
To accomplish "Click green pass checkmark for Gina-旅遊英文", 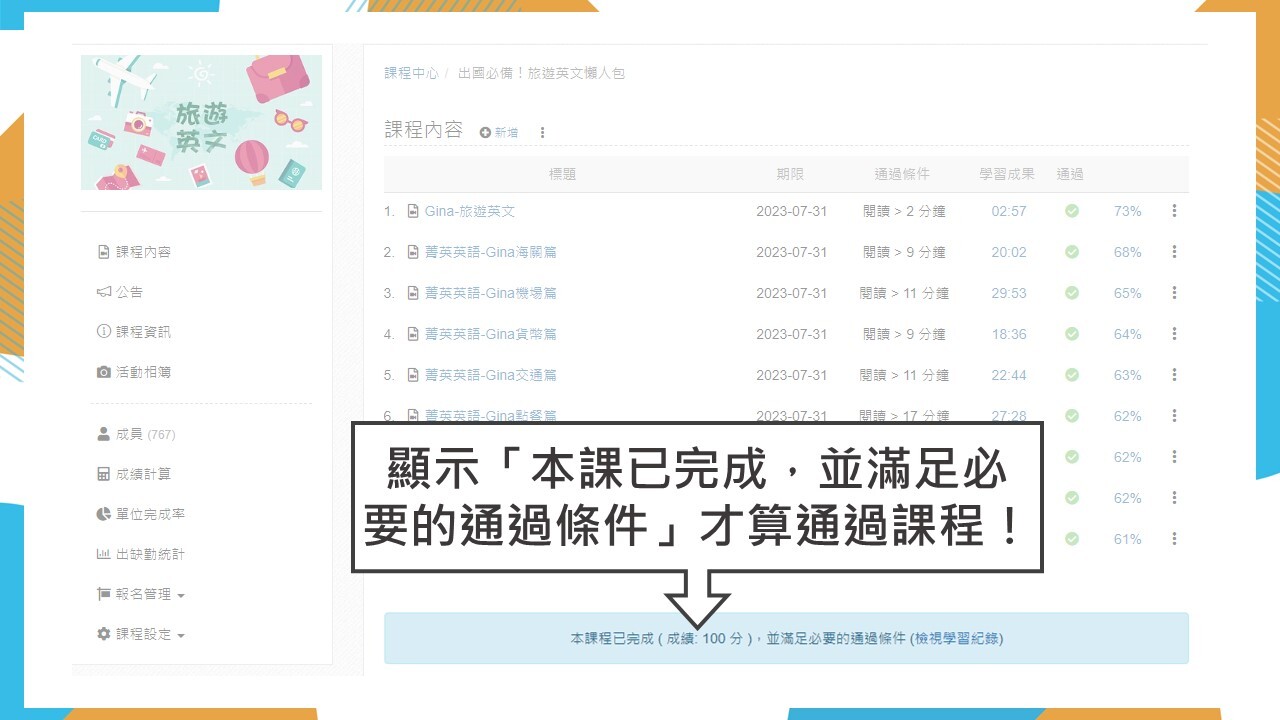I will click(1071, 211).
